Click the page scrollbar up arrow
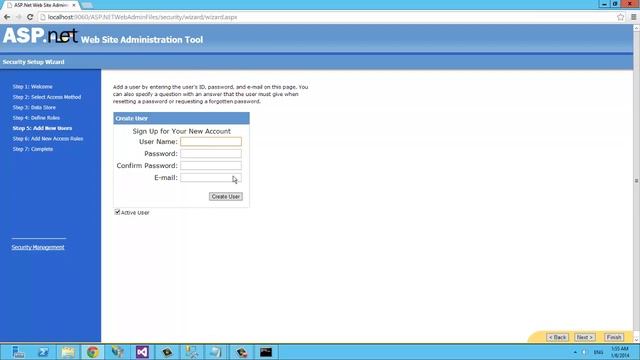Screen dimensions: 640x360 pos(636,28)
